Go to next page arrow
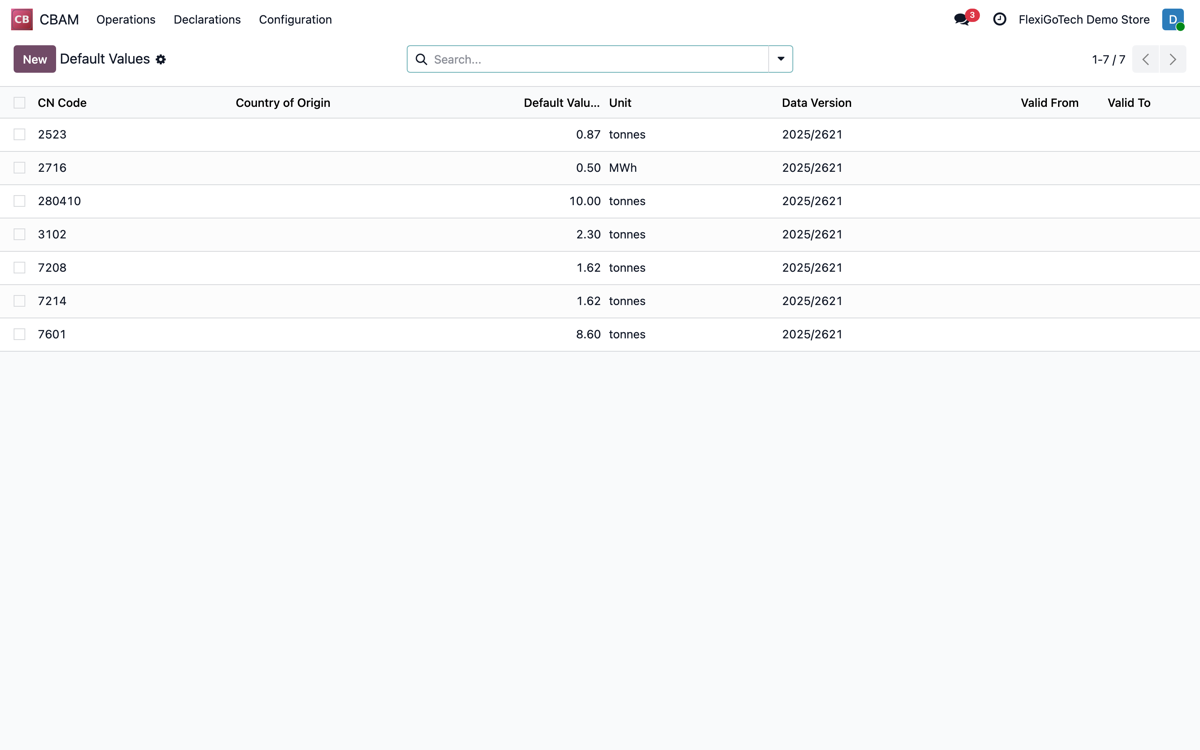 coord(1173,59)
